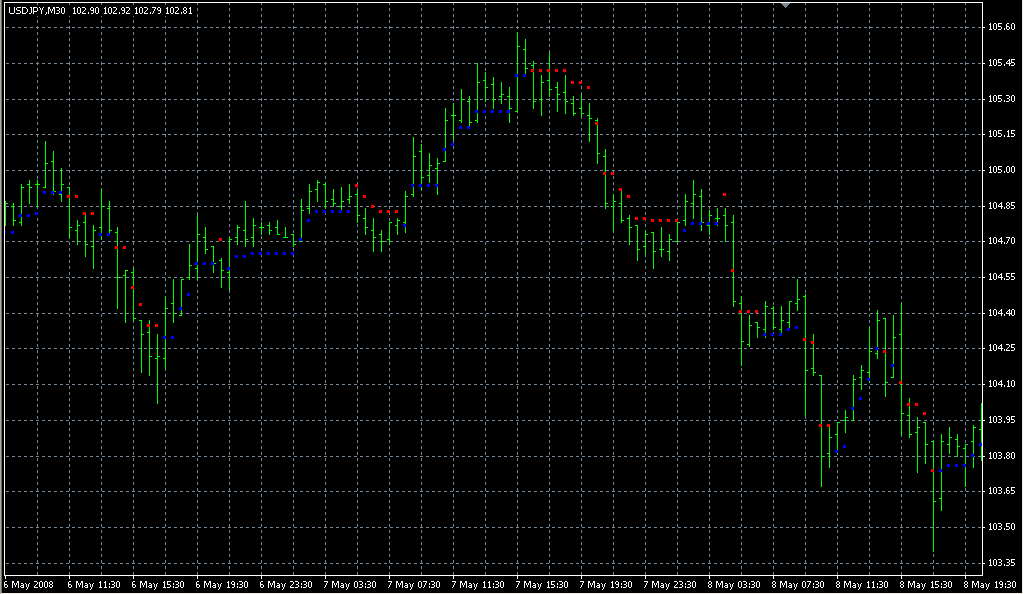Click the 6 May 2008 date label
Image resolution: width=1024 pixels, height=594 pixels.
point(27,584)
